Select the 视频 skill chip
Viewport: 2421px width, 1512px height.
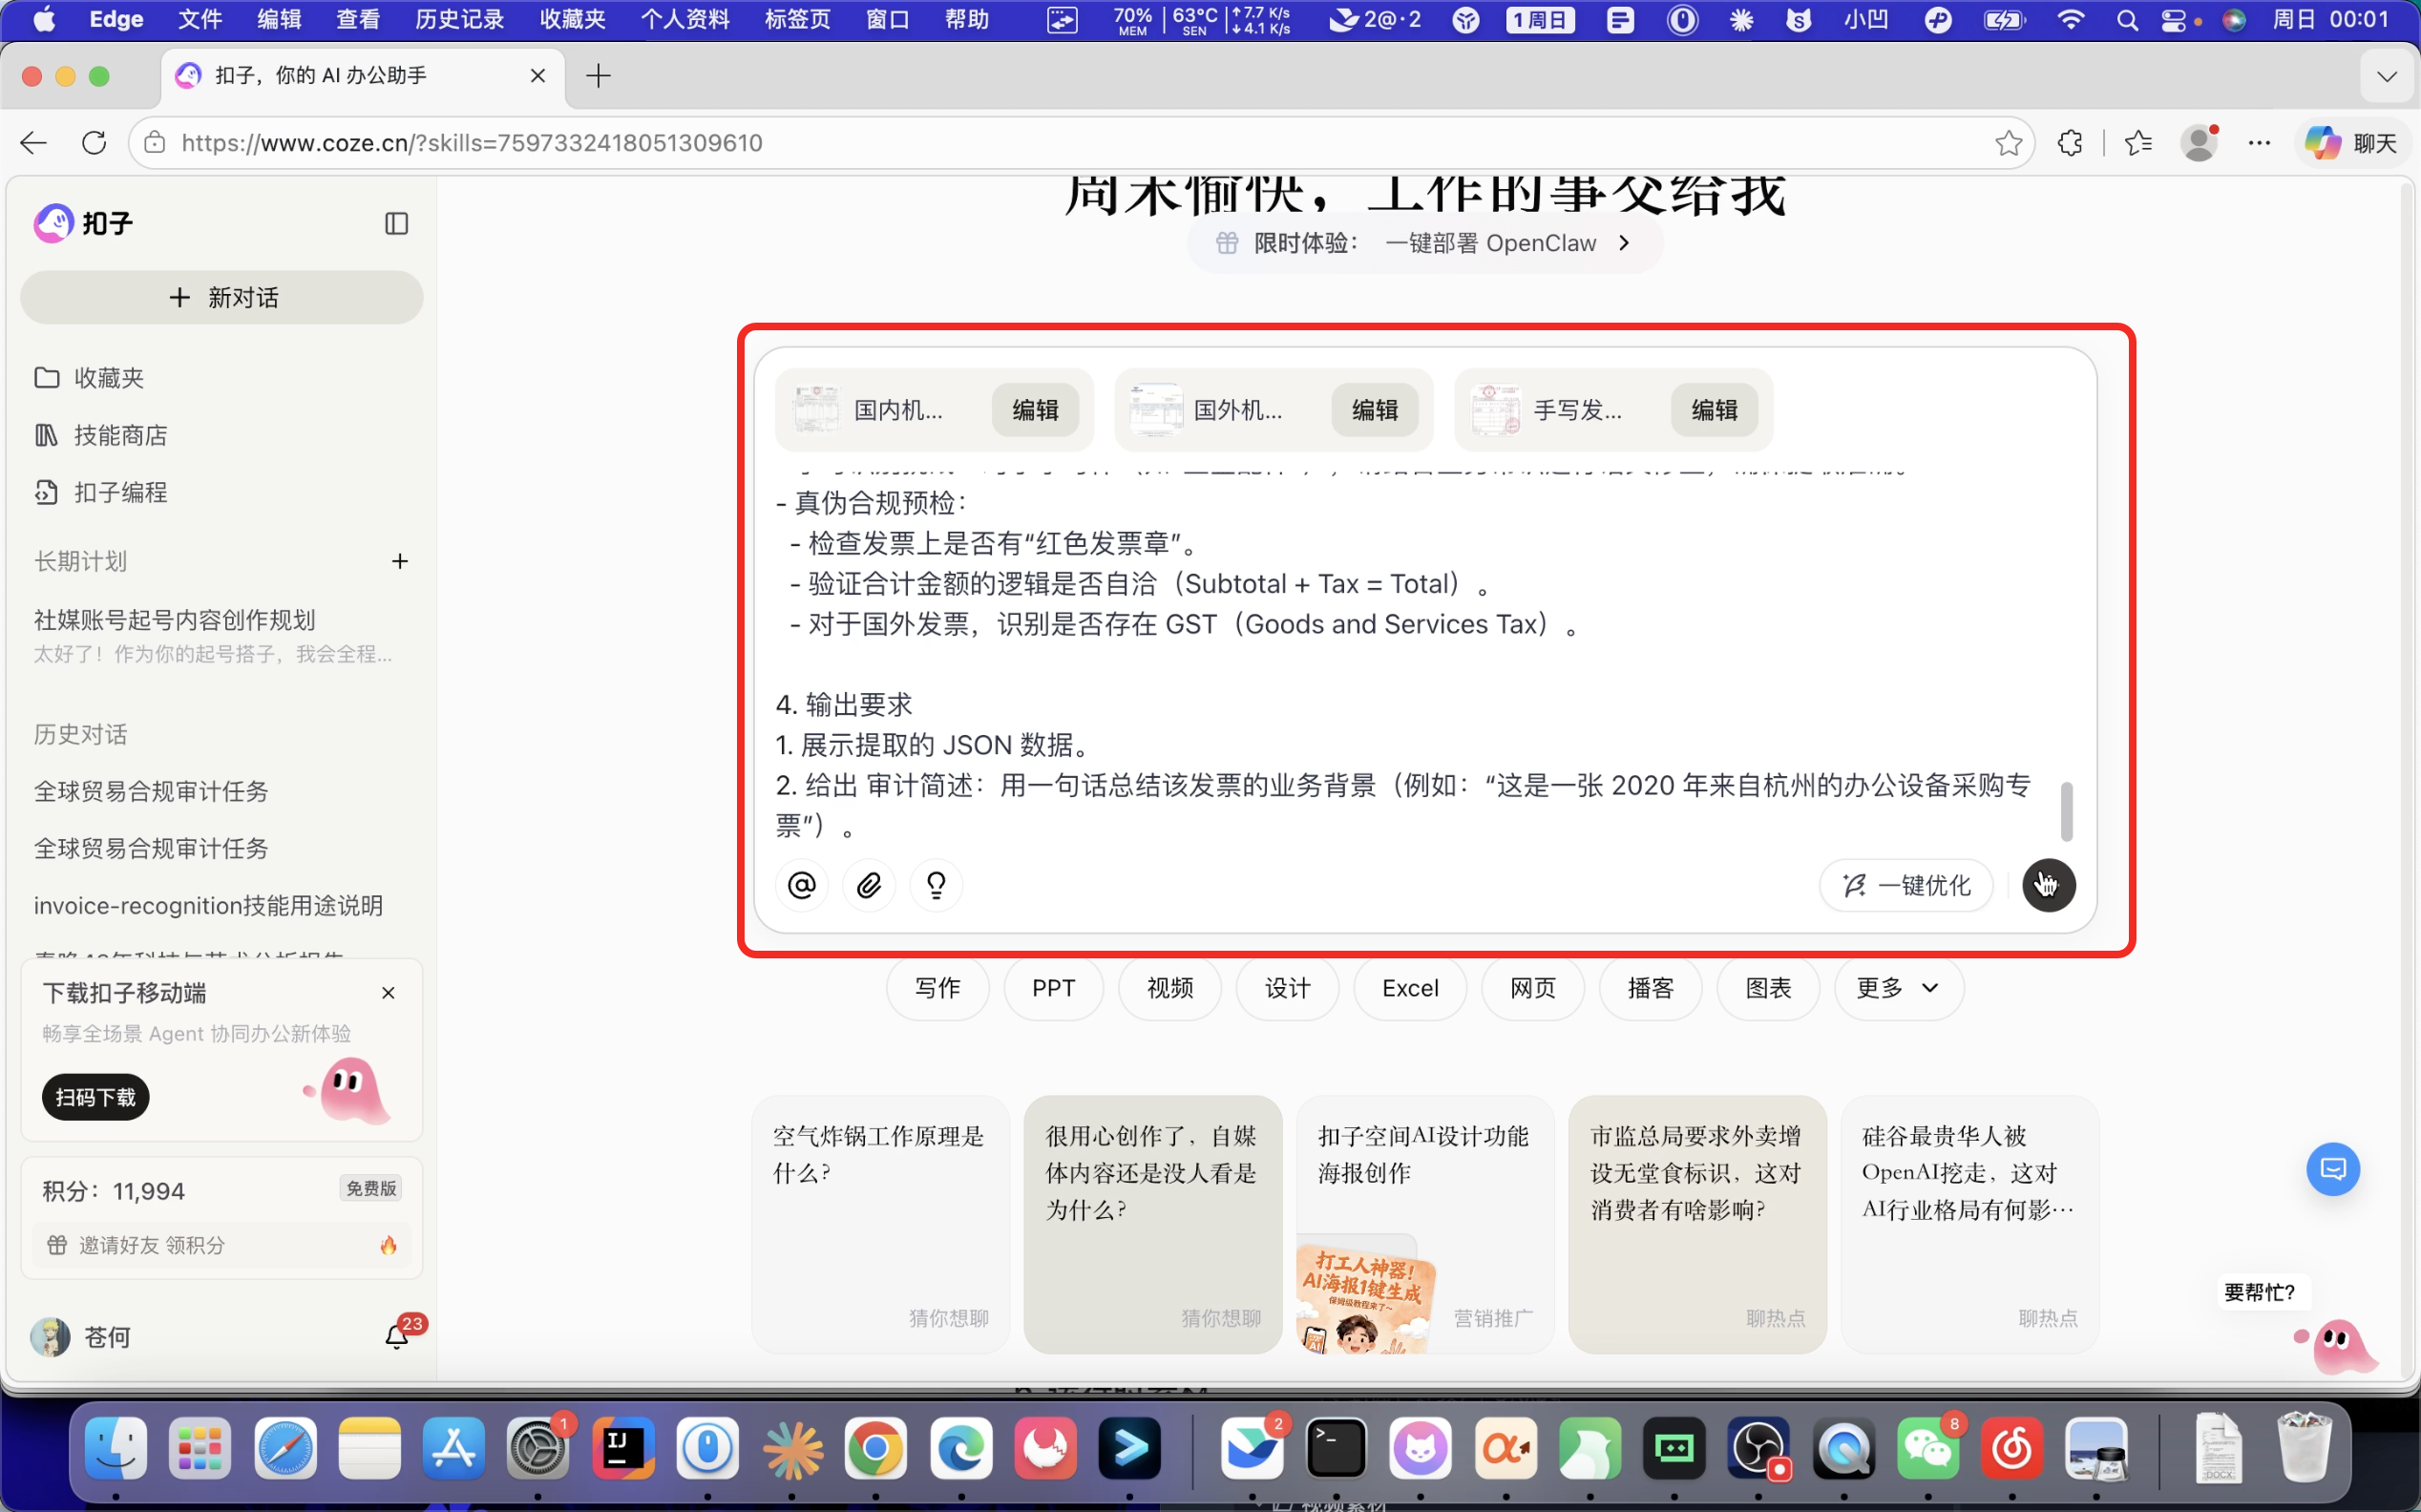tap(1170, 988)
